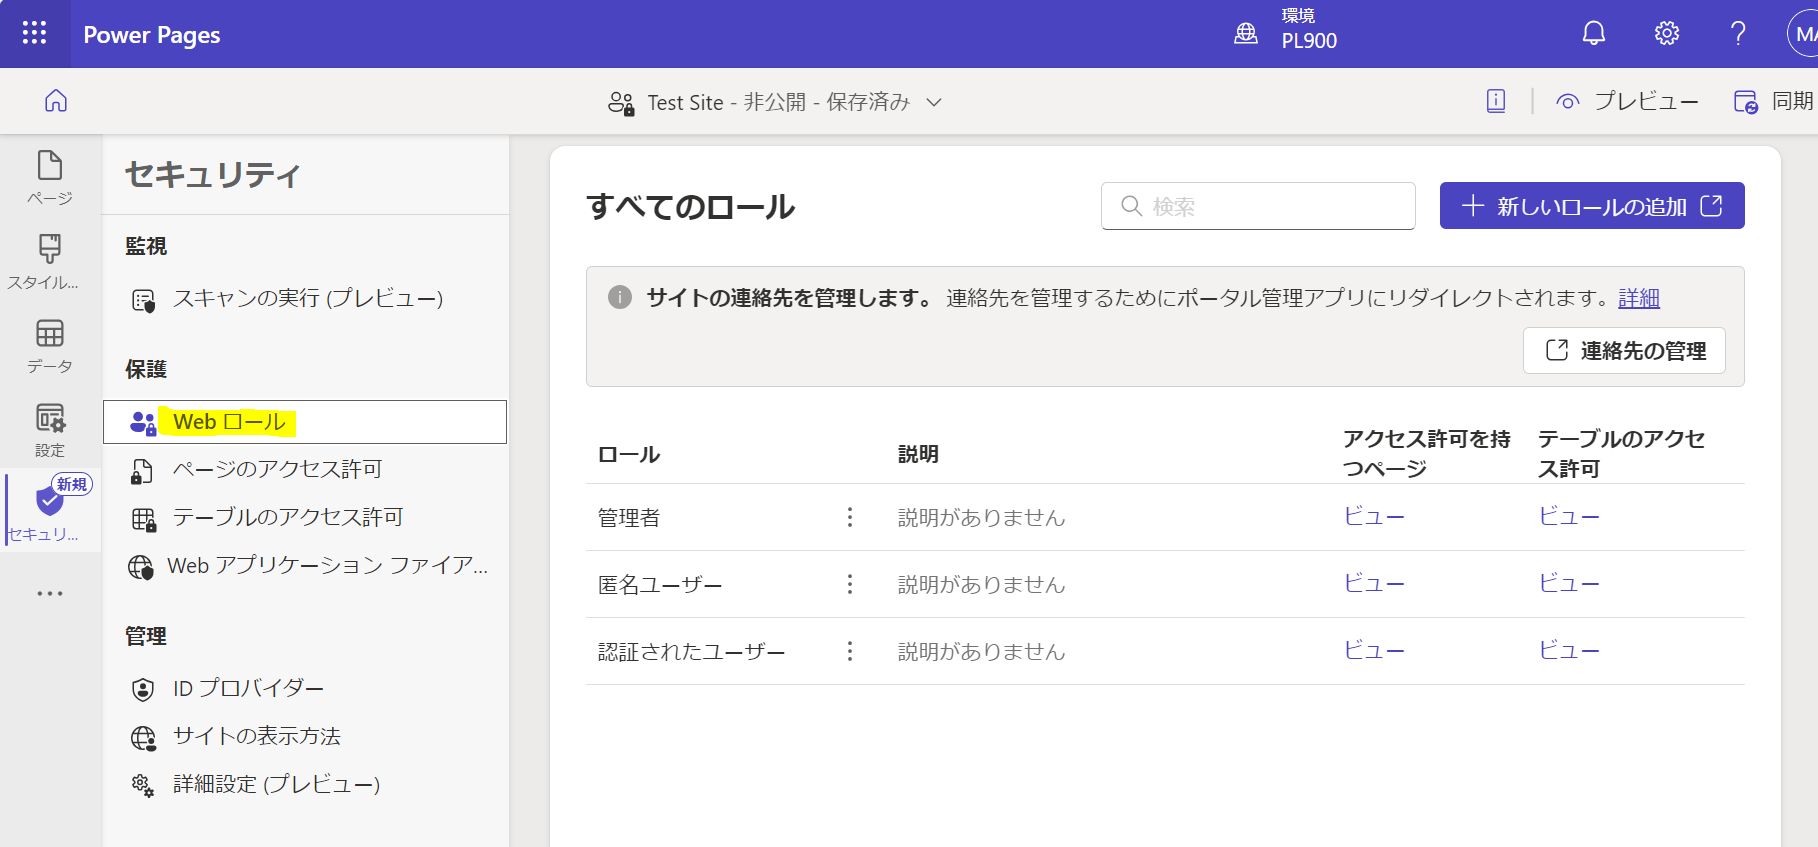
Task: Click 新しいロールの追加 button
Action: [1592, 206]
